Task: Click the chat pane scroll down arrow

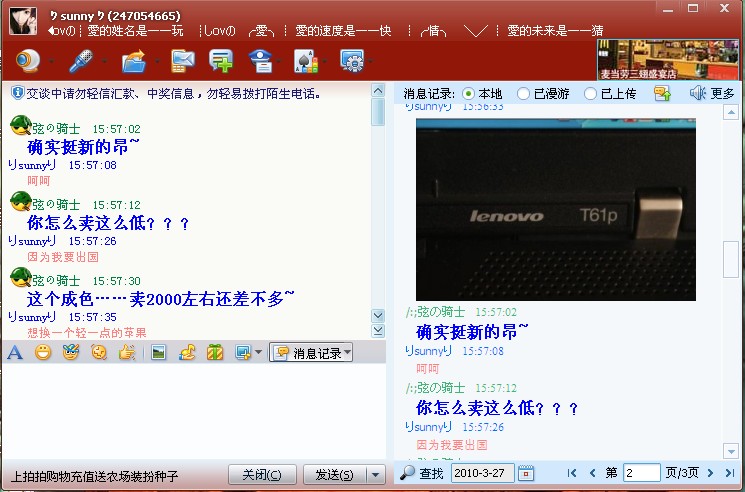Action: coord(378,315)
